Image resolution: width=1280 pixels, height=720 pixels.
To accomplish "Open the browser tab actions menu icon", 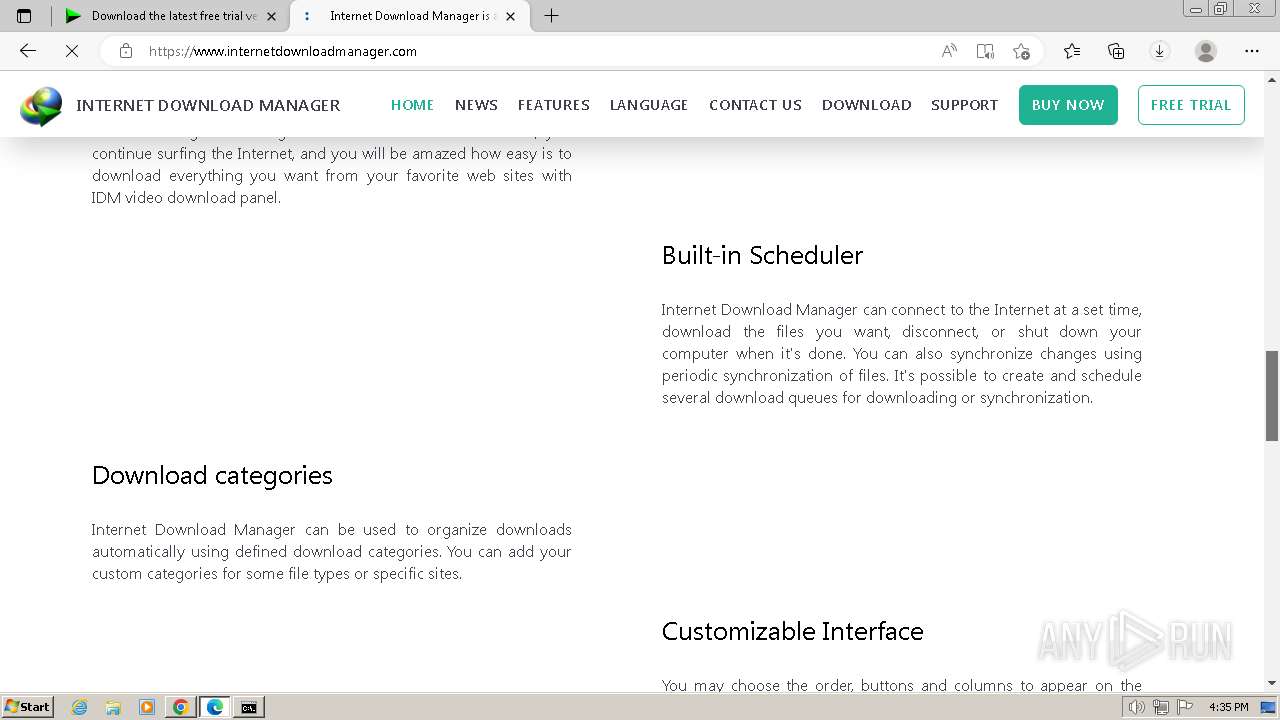I will tap(24, 15).
